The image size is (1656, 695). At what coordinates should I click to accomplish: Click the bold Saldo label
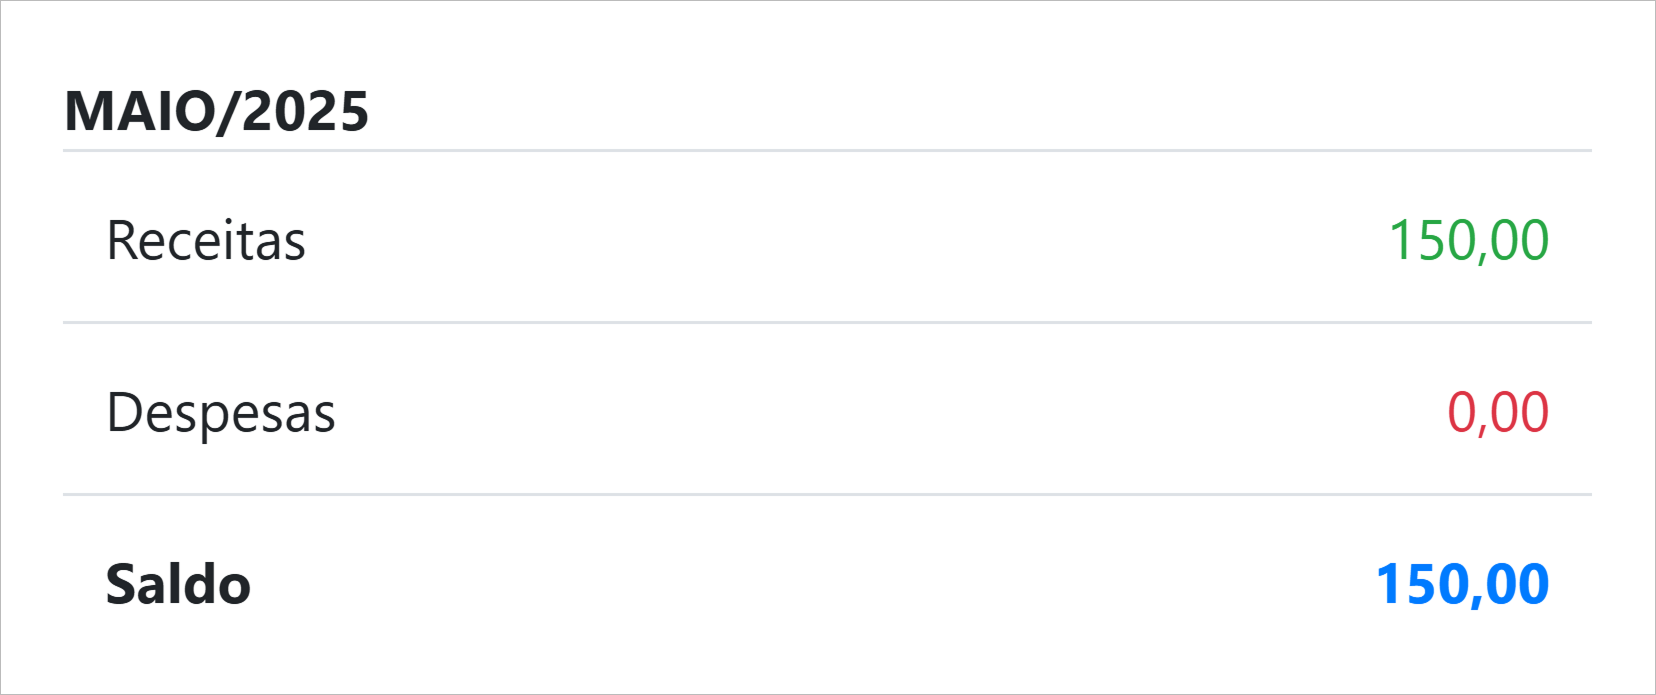point(178,585)
